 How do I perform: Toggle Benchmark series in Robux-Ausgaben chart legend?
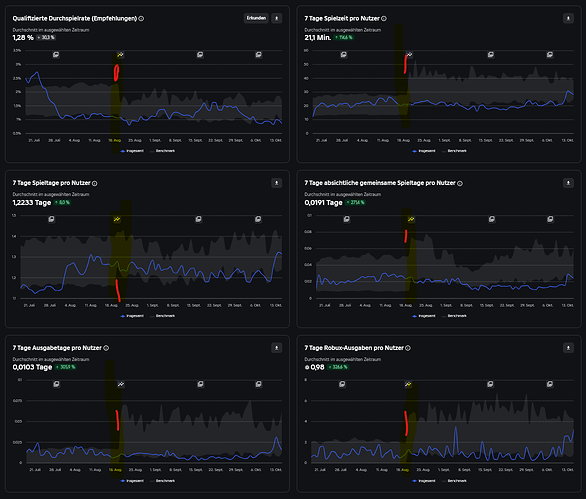(x=454, y=481)
